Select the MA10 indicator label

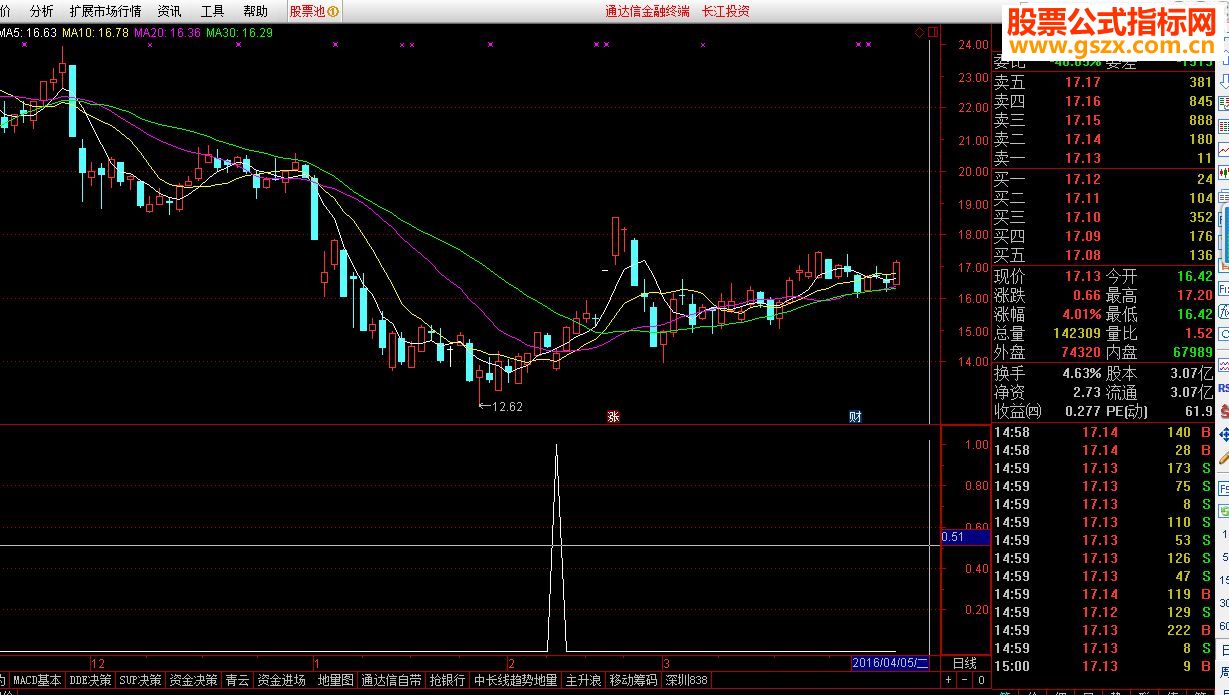(x=95, y=33)
